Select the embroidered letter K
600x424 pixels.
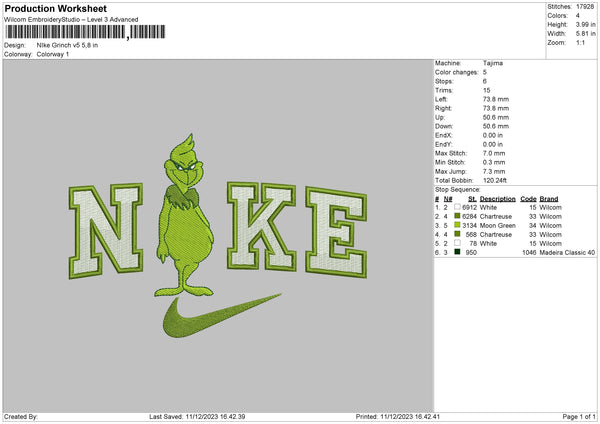261,226
